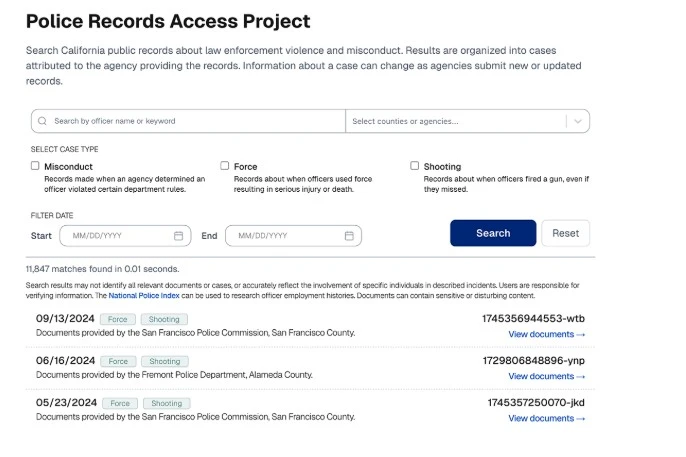Click the Force tag on the 06/16/2024 case
The height and width of the screenshot is (457, 686).
(x=118, y=361)
